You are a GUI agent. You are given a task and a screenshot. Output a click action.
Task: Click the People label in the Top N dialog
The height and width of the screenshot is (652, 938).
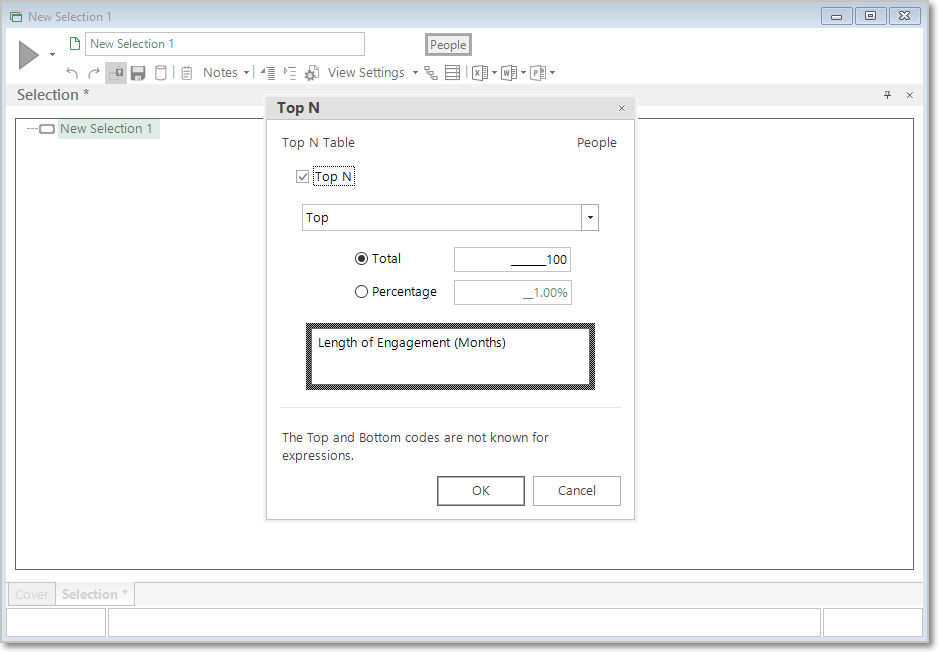596,143
